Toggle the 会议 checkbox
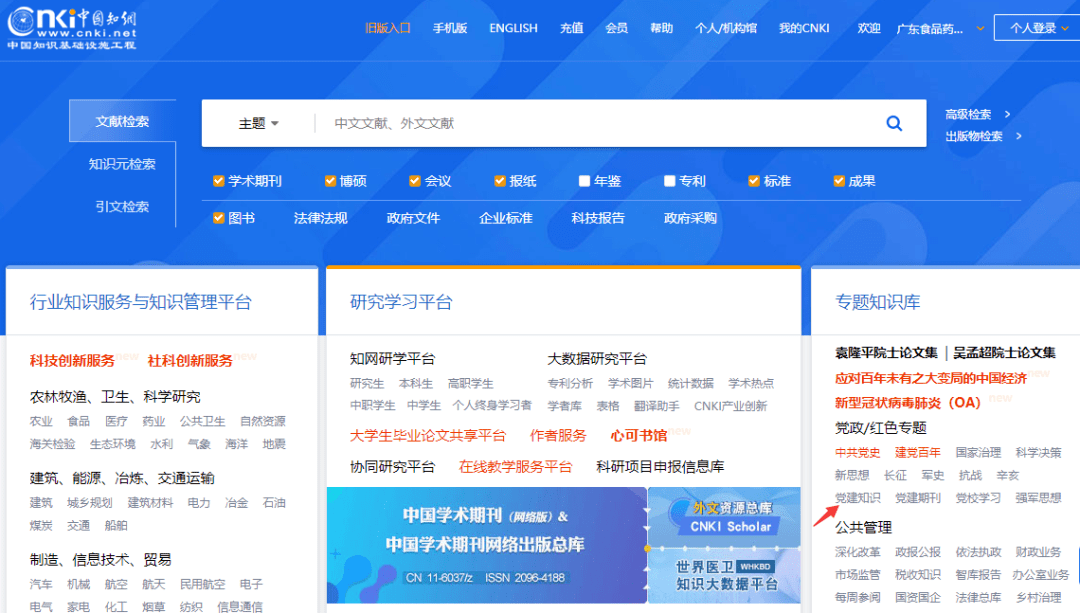 click(415, 181)
